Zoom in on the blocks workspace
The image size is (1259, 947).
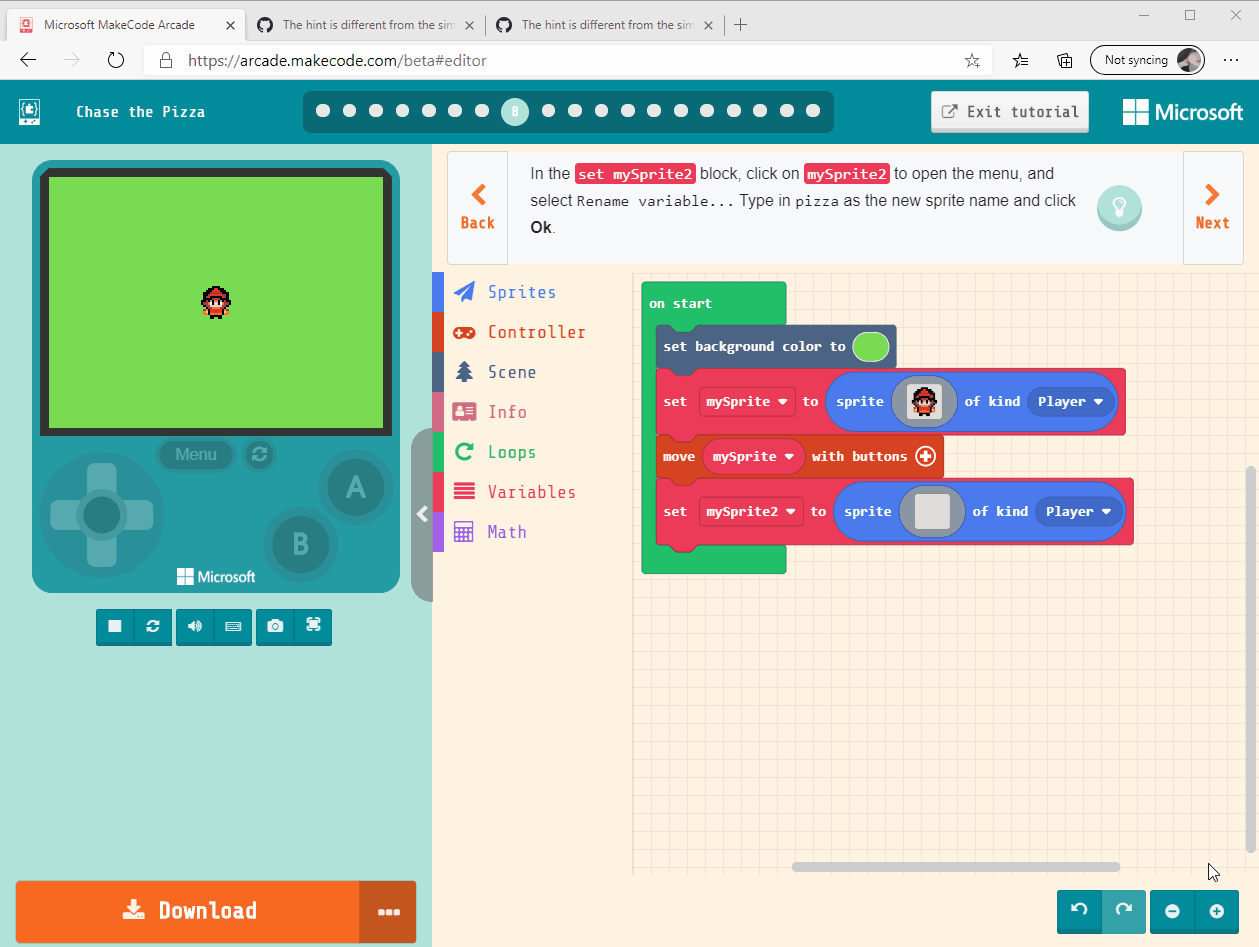tap(1217, 911)
